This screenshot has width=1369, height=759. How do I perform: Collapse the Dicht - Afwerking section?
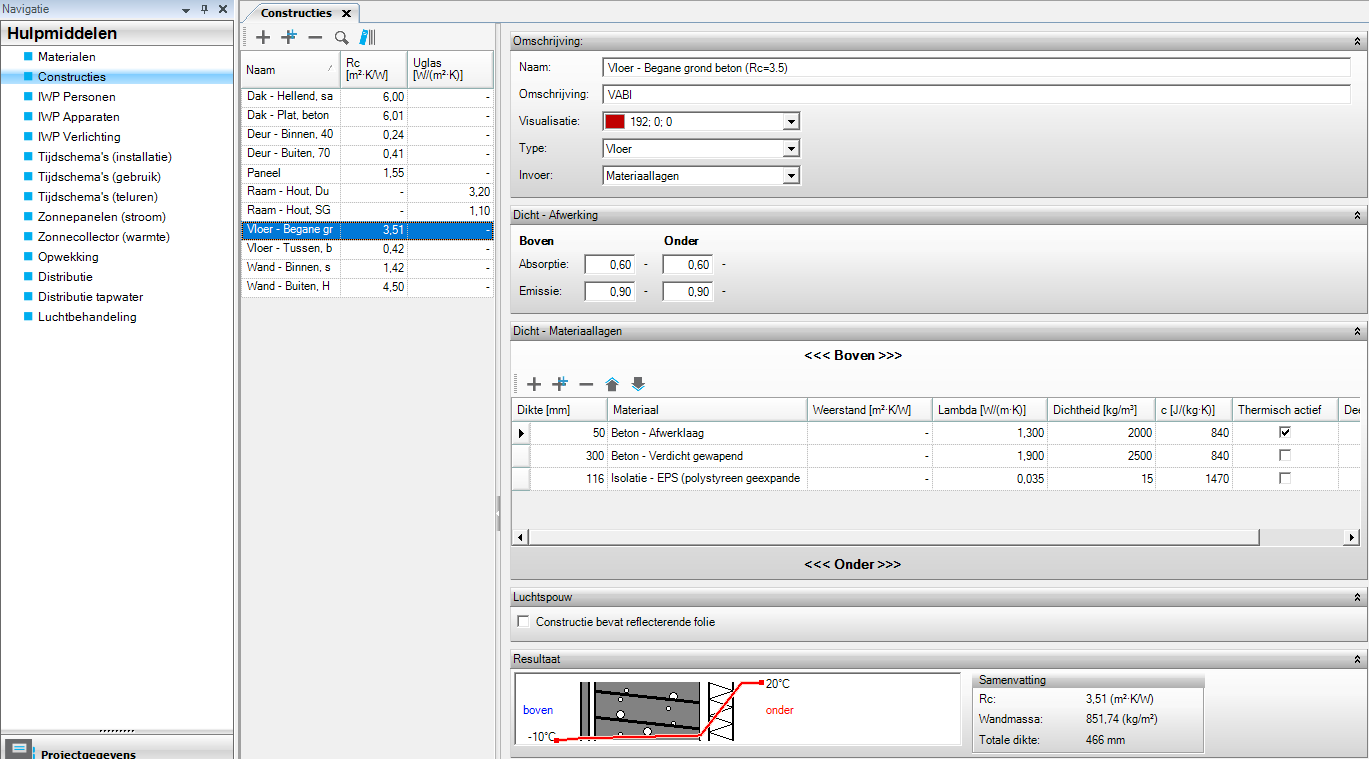1357,215
